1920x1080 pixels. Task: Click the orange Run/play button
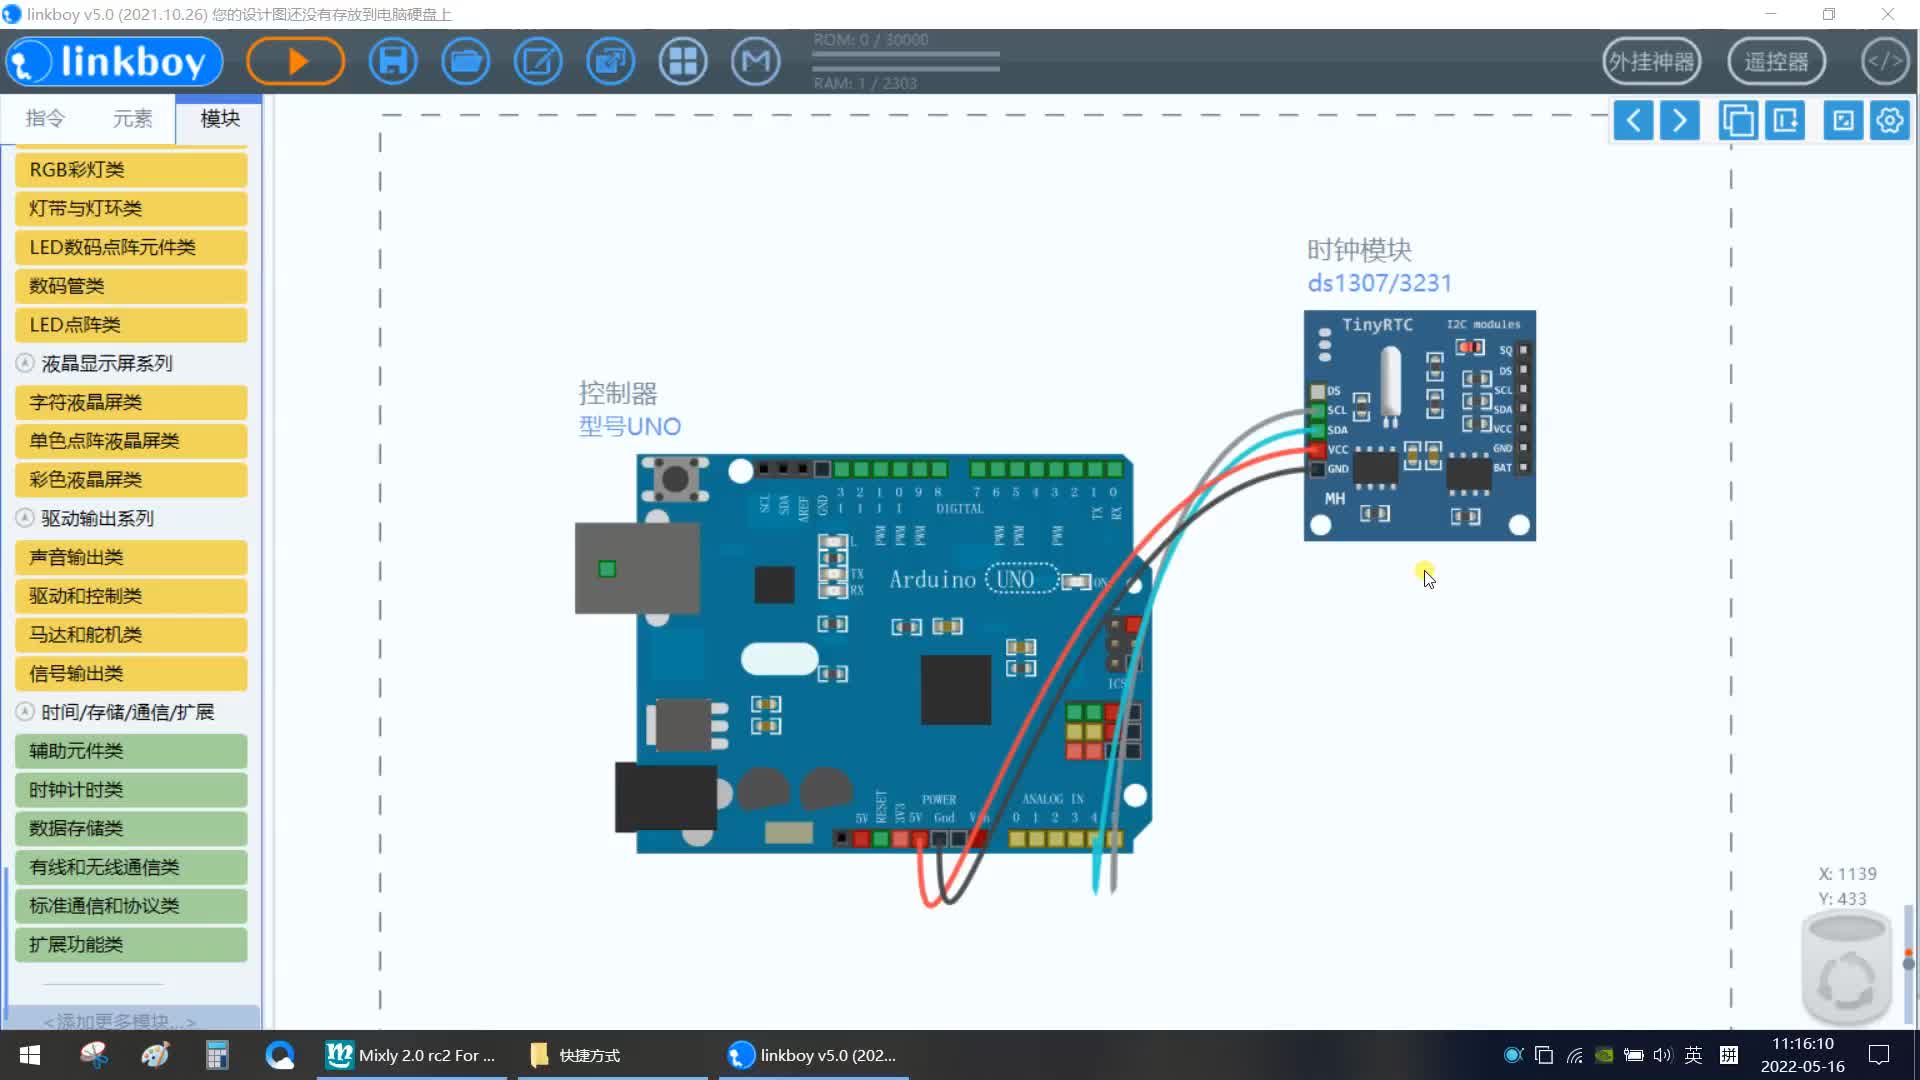[x=295, y=62]
